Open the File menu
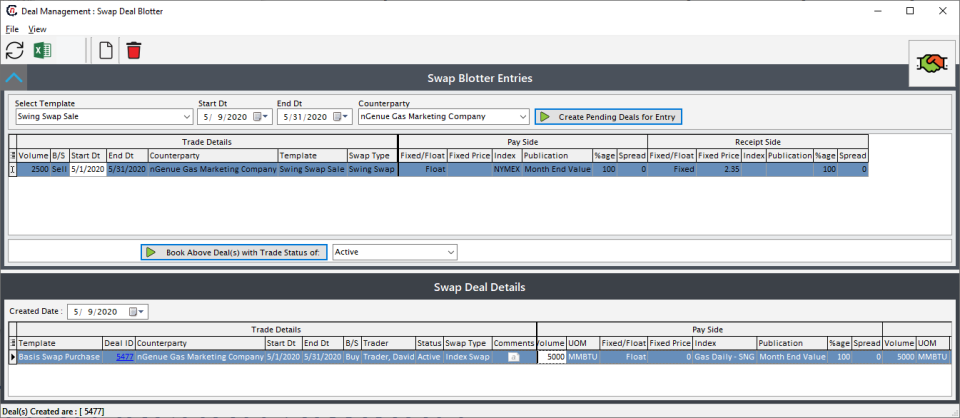The width and height of the screenshot is (960, 418). (x=12, y=29)
